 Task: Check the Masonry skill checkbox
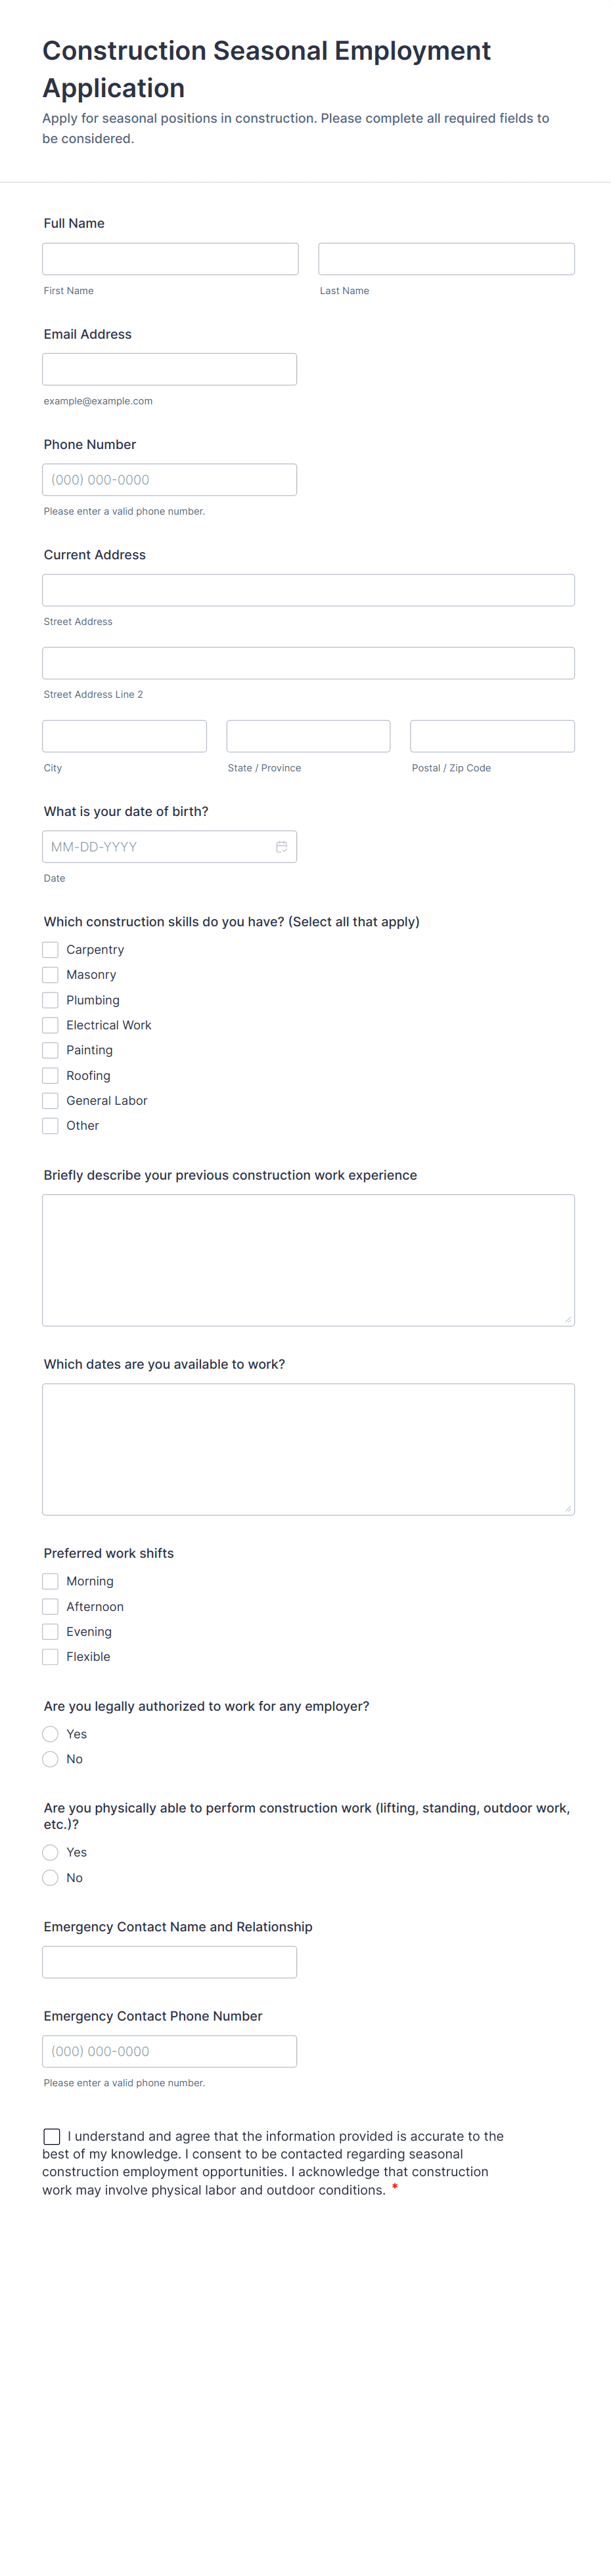(50, 974)
